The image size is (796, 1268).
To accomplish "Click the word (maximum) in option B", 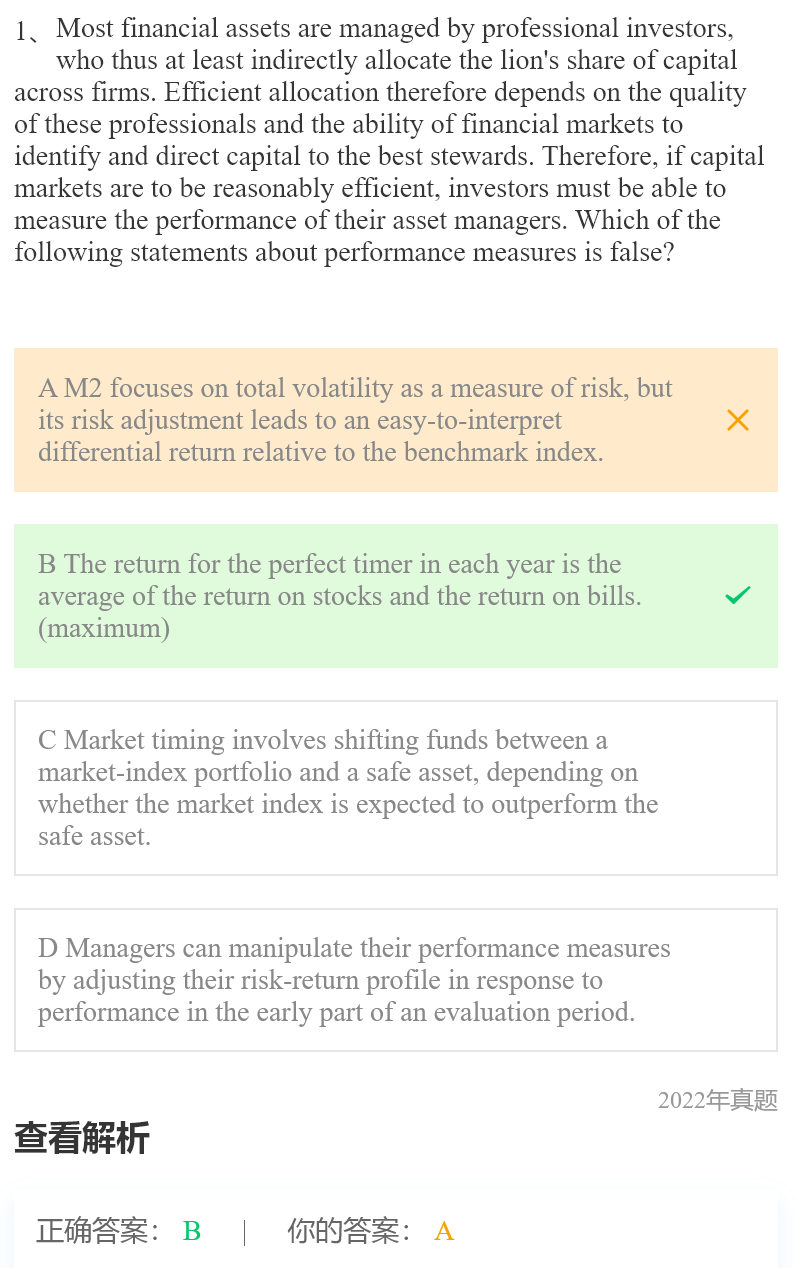I will [104, 628].
